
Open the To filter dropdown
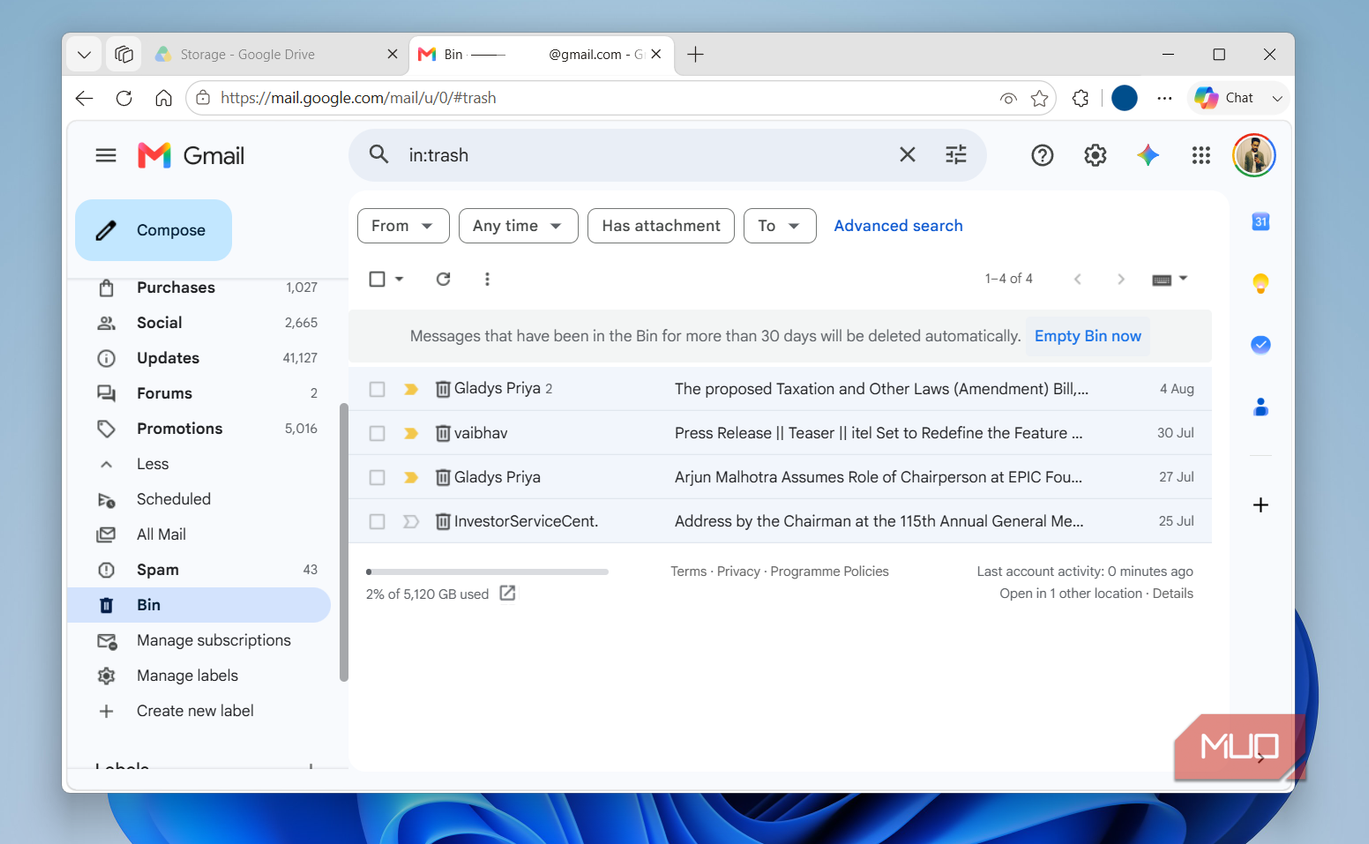780,226
